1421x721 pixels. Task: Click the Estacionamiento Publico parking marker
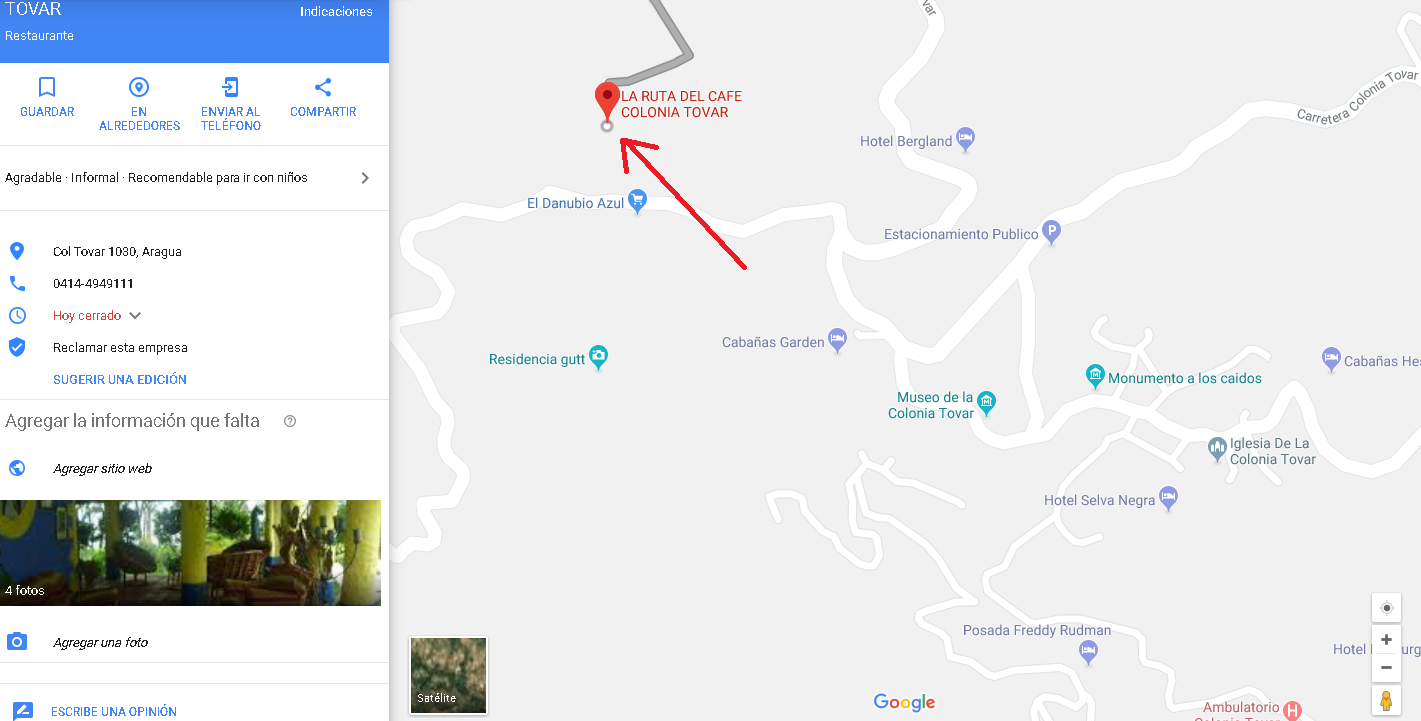1051,232
